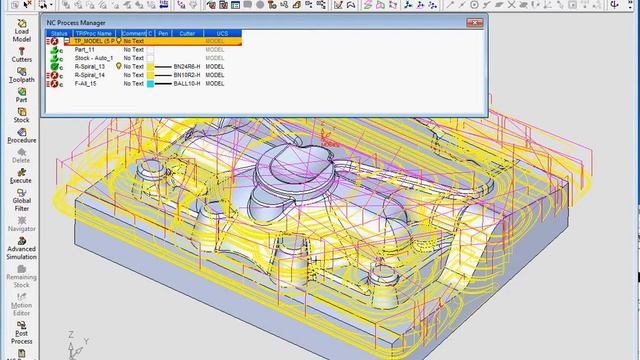Image resolution: width=640 pixels, height=360 pixels.
Task: Click the circle sketch icon in top toolbar
Action: (474, 4)
